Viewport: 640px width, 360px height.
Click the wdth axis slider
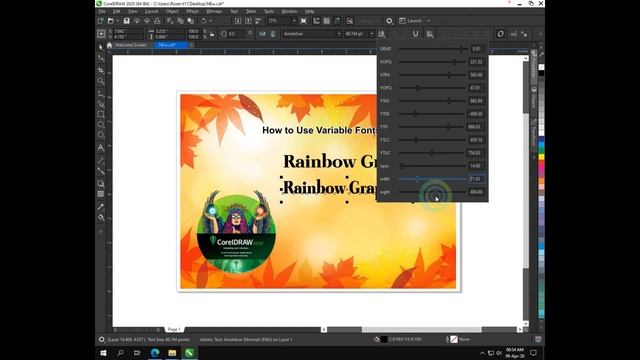[x=432, y=179]
